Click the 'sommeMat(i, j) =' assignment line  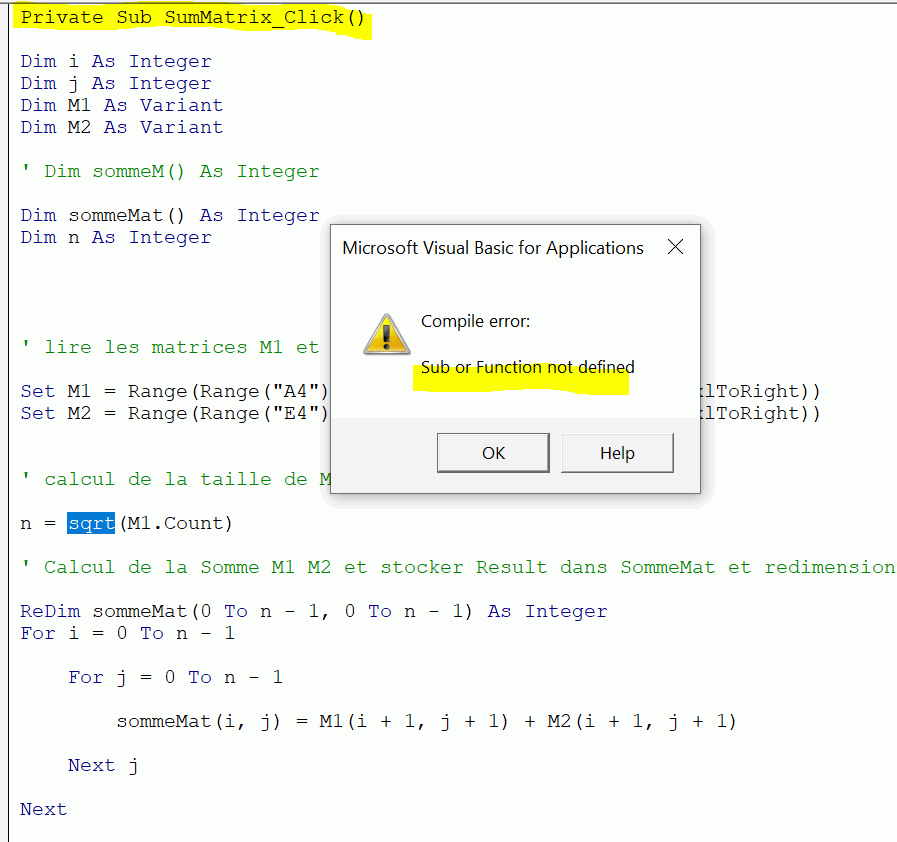[x=426, y=721]
